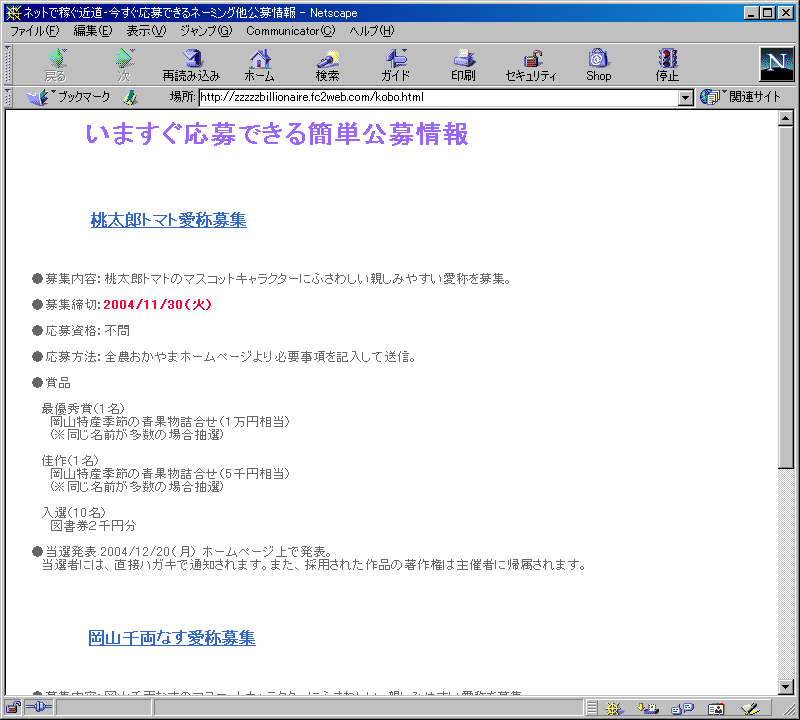Open the Address Book component icon

coord(716,708)
